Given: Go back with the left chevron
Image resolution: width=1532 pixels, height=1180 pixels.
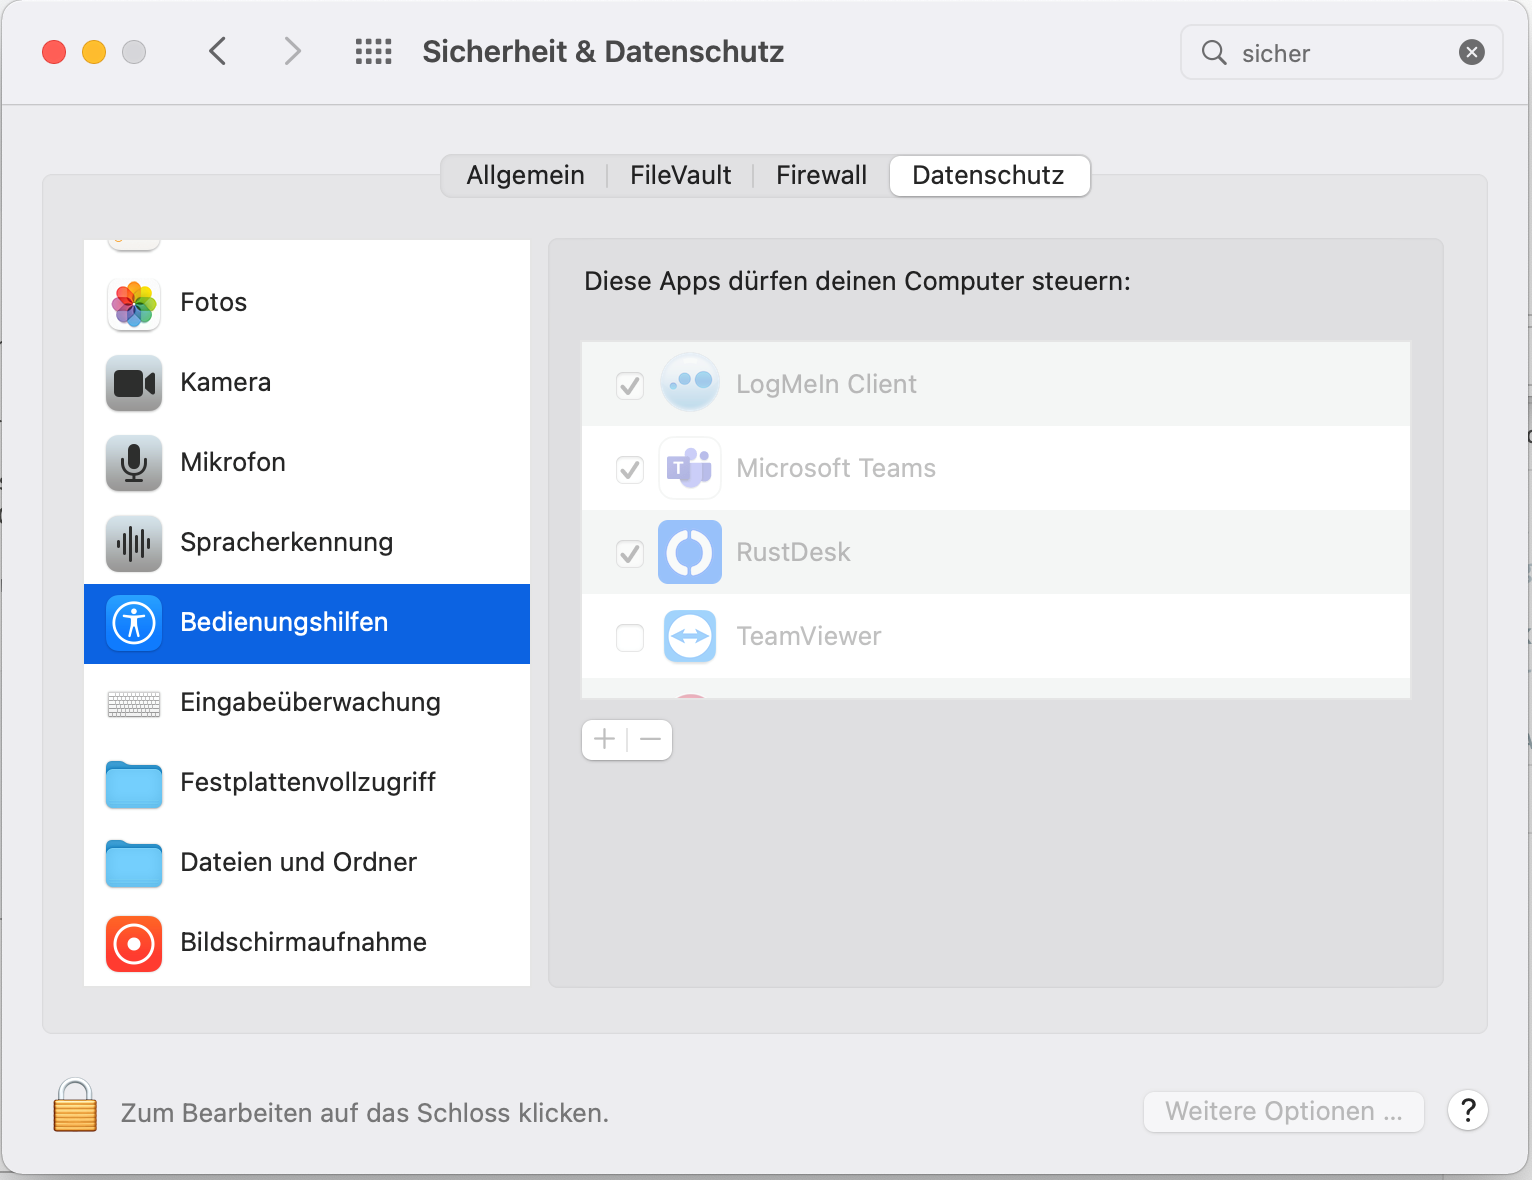Looking at the screenshot, I should [x=218, y=51].
